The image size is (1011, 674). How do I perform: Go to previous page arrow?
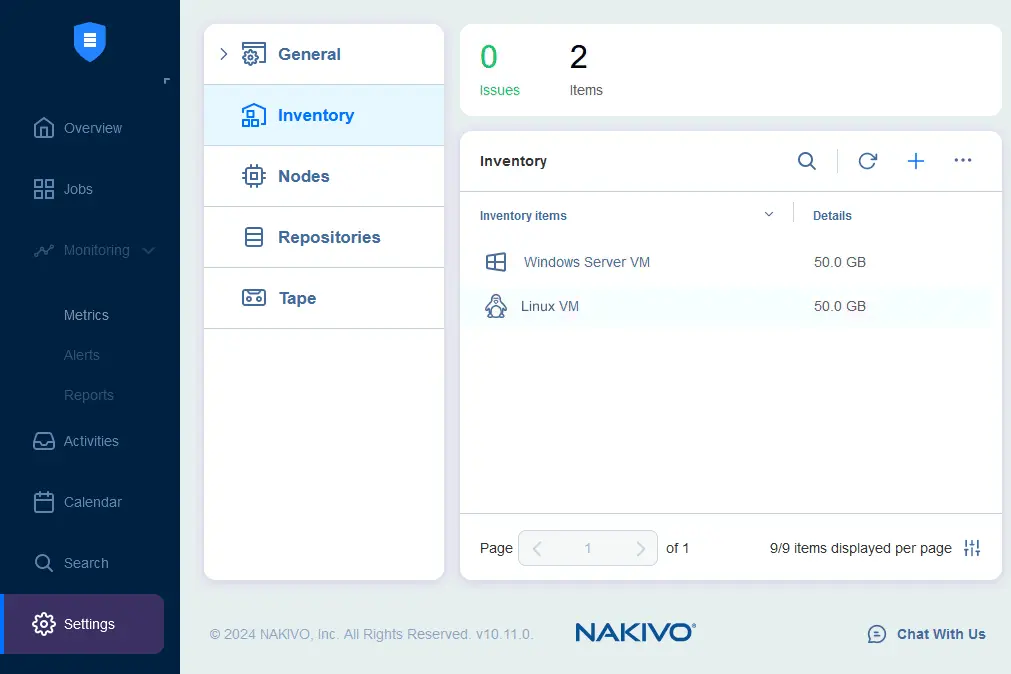coord(536,548)
